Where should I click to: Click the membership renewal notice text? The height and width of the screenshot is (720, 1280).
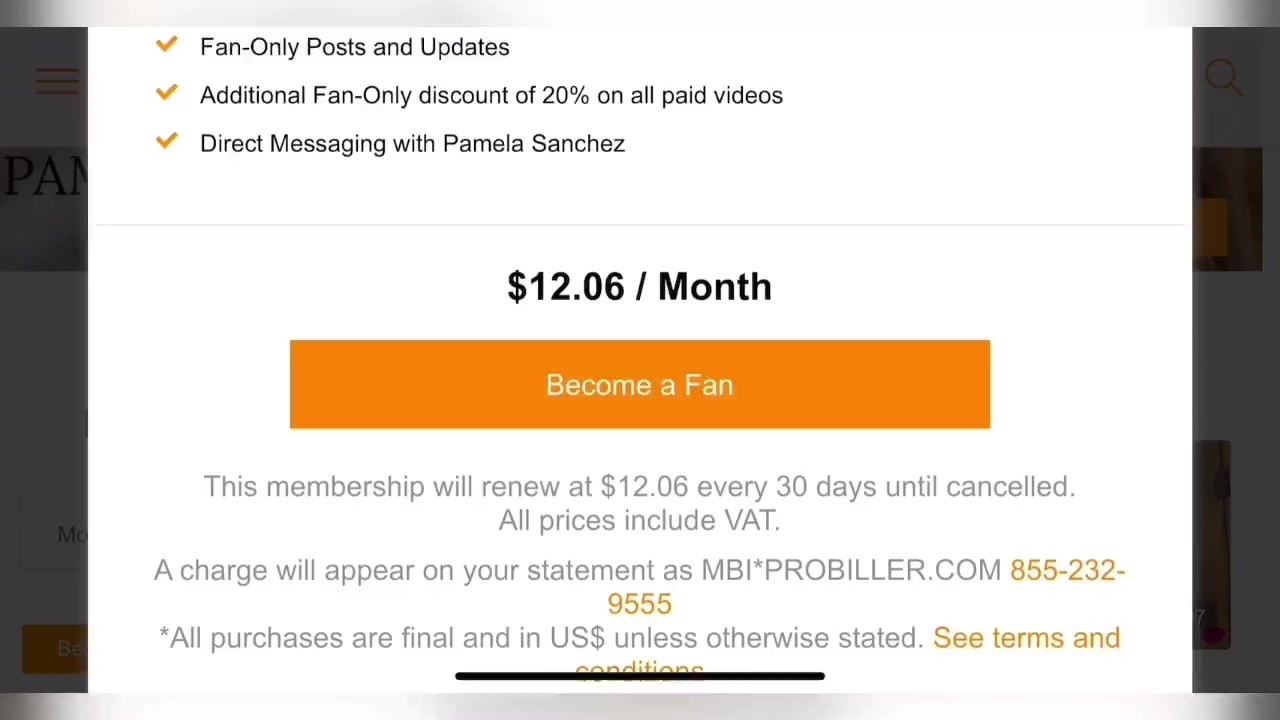[x=639, y=487]
